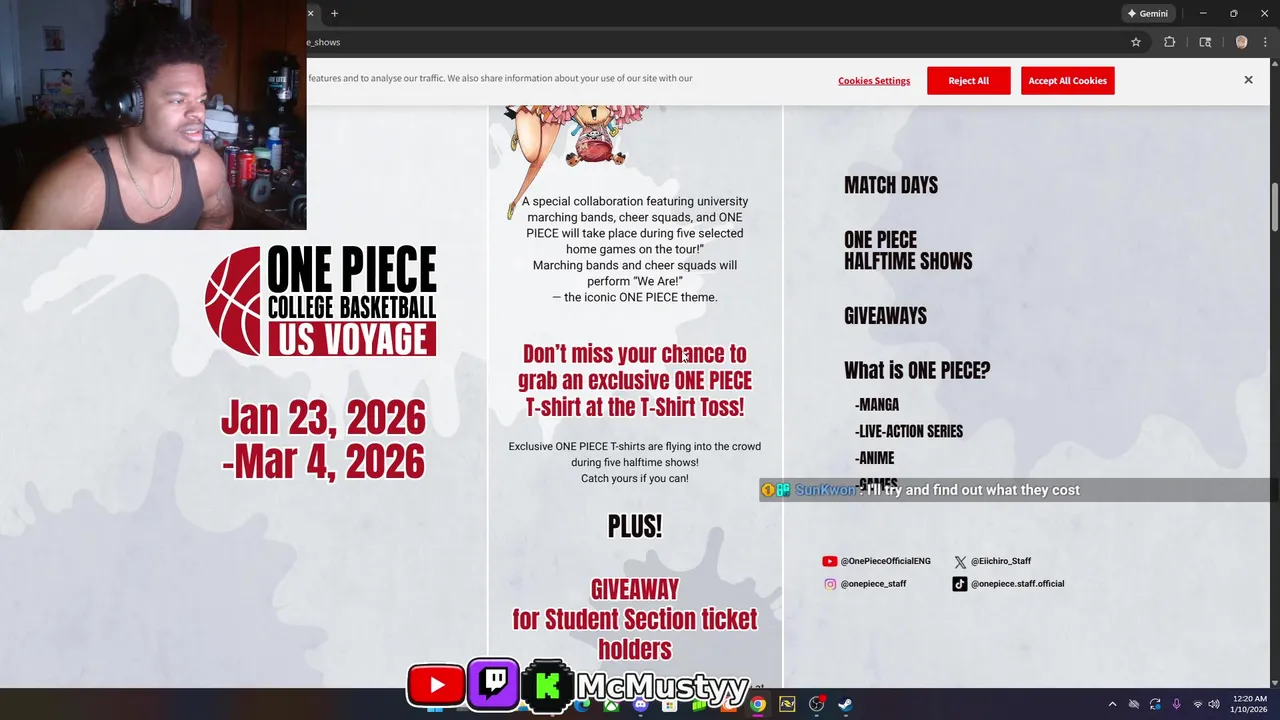Image resolution: width=1280 pixels, height=720 pixels.
Task: Select the -ANIME sub-item
Action: click(875, 458)
